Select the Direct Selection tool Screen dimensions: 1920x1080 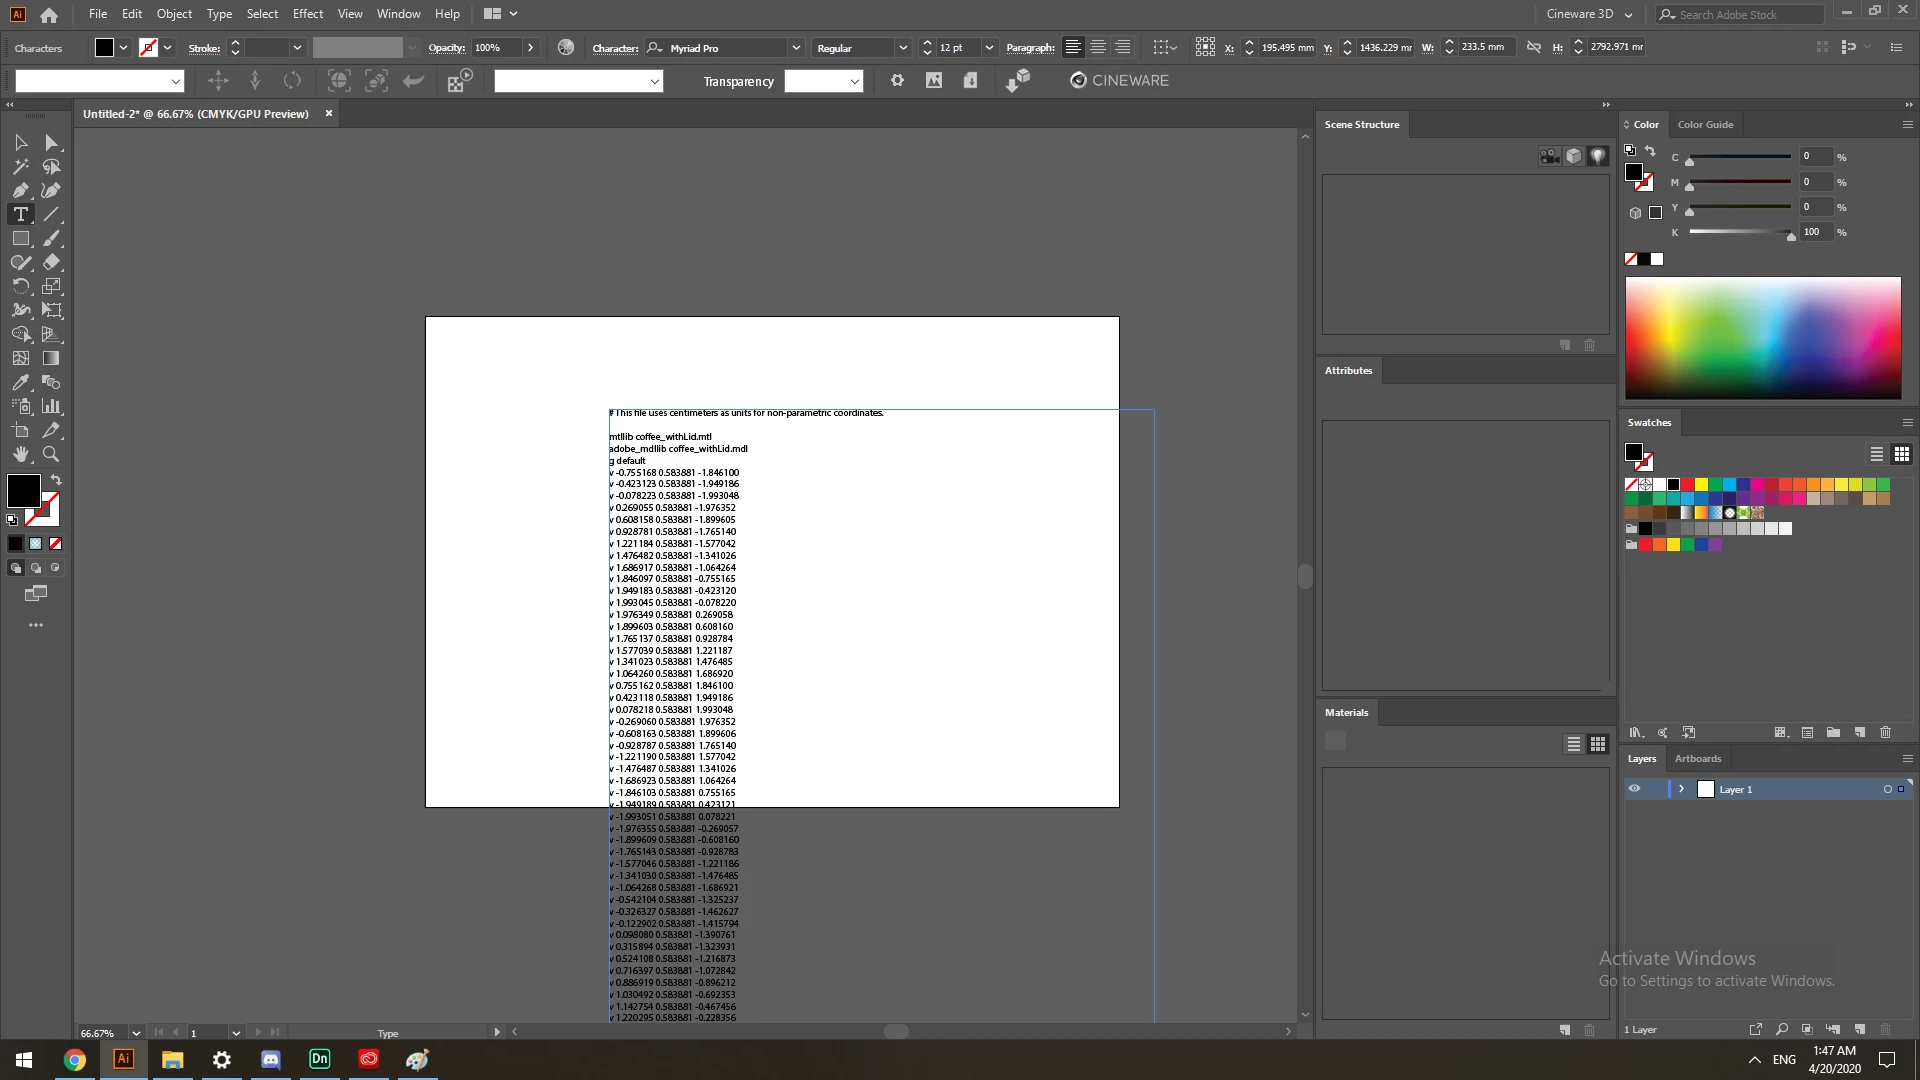(x=52, y=143)
